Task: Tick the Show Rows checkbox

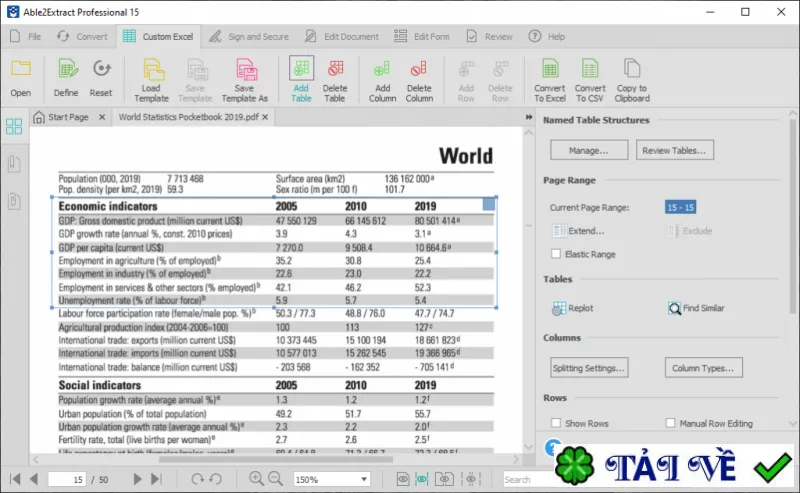Action: coord(556,423)
